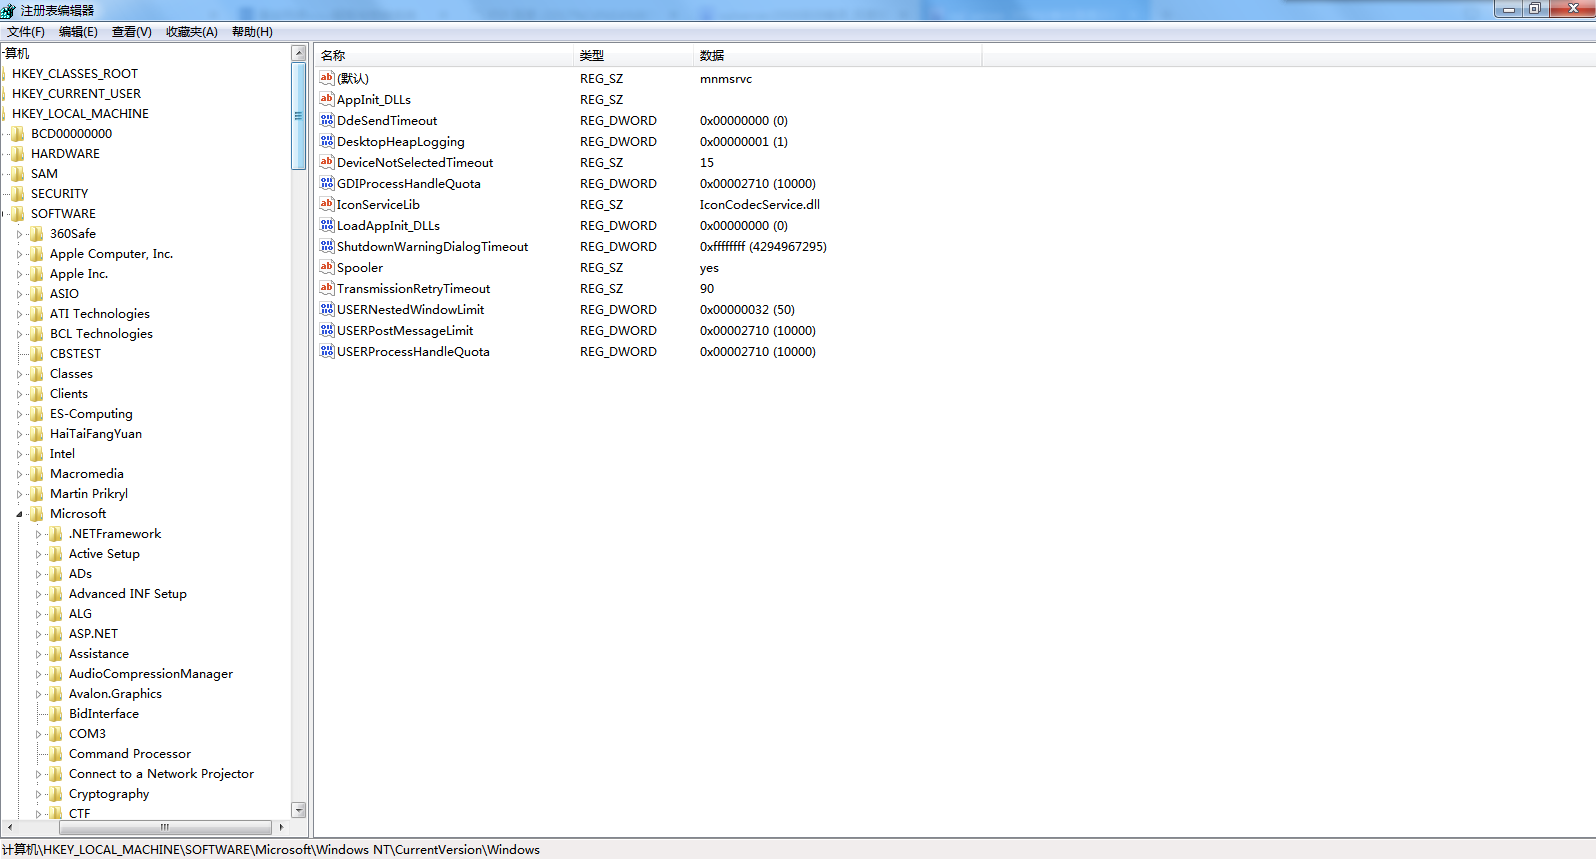
Task: Open the 文件(F) menu
Action: 26,32
